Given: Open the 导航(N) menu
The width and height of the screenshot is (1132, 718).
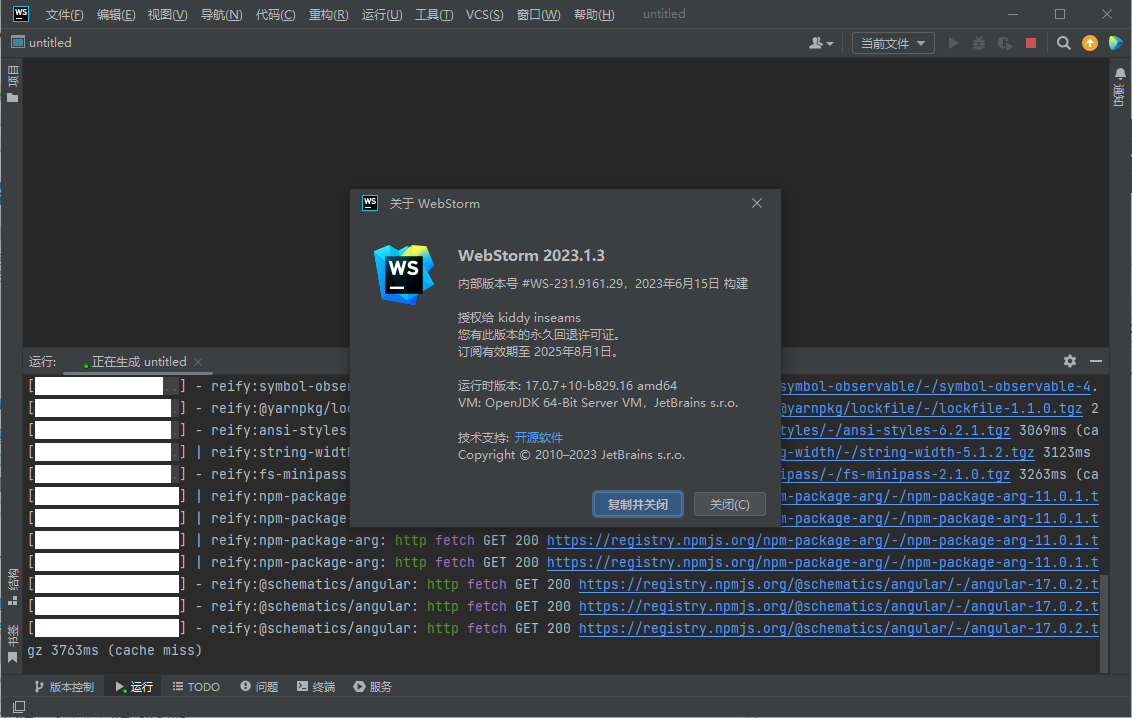Looking at the screenshot, I should pos(221,14).
